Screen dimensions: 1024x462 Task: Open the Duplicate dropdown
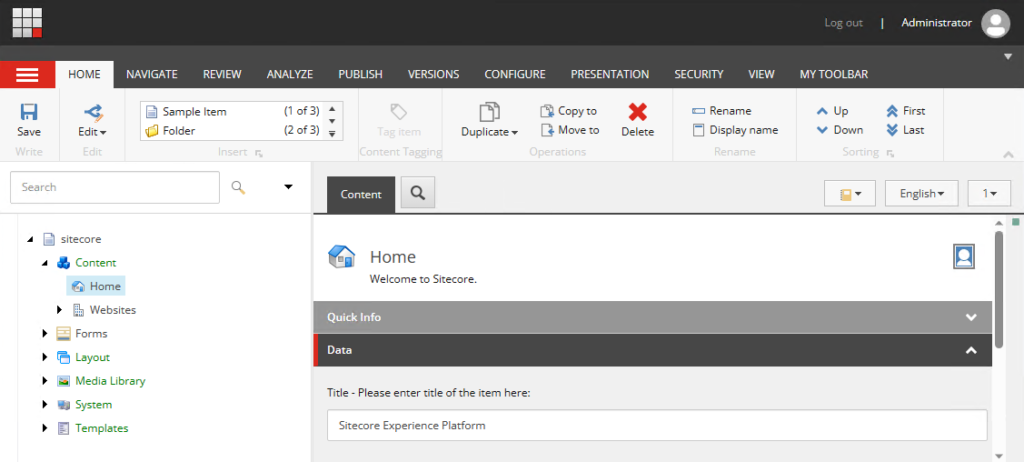click(489, 132)
